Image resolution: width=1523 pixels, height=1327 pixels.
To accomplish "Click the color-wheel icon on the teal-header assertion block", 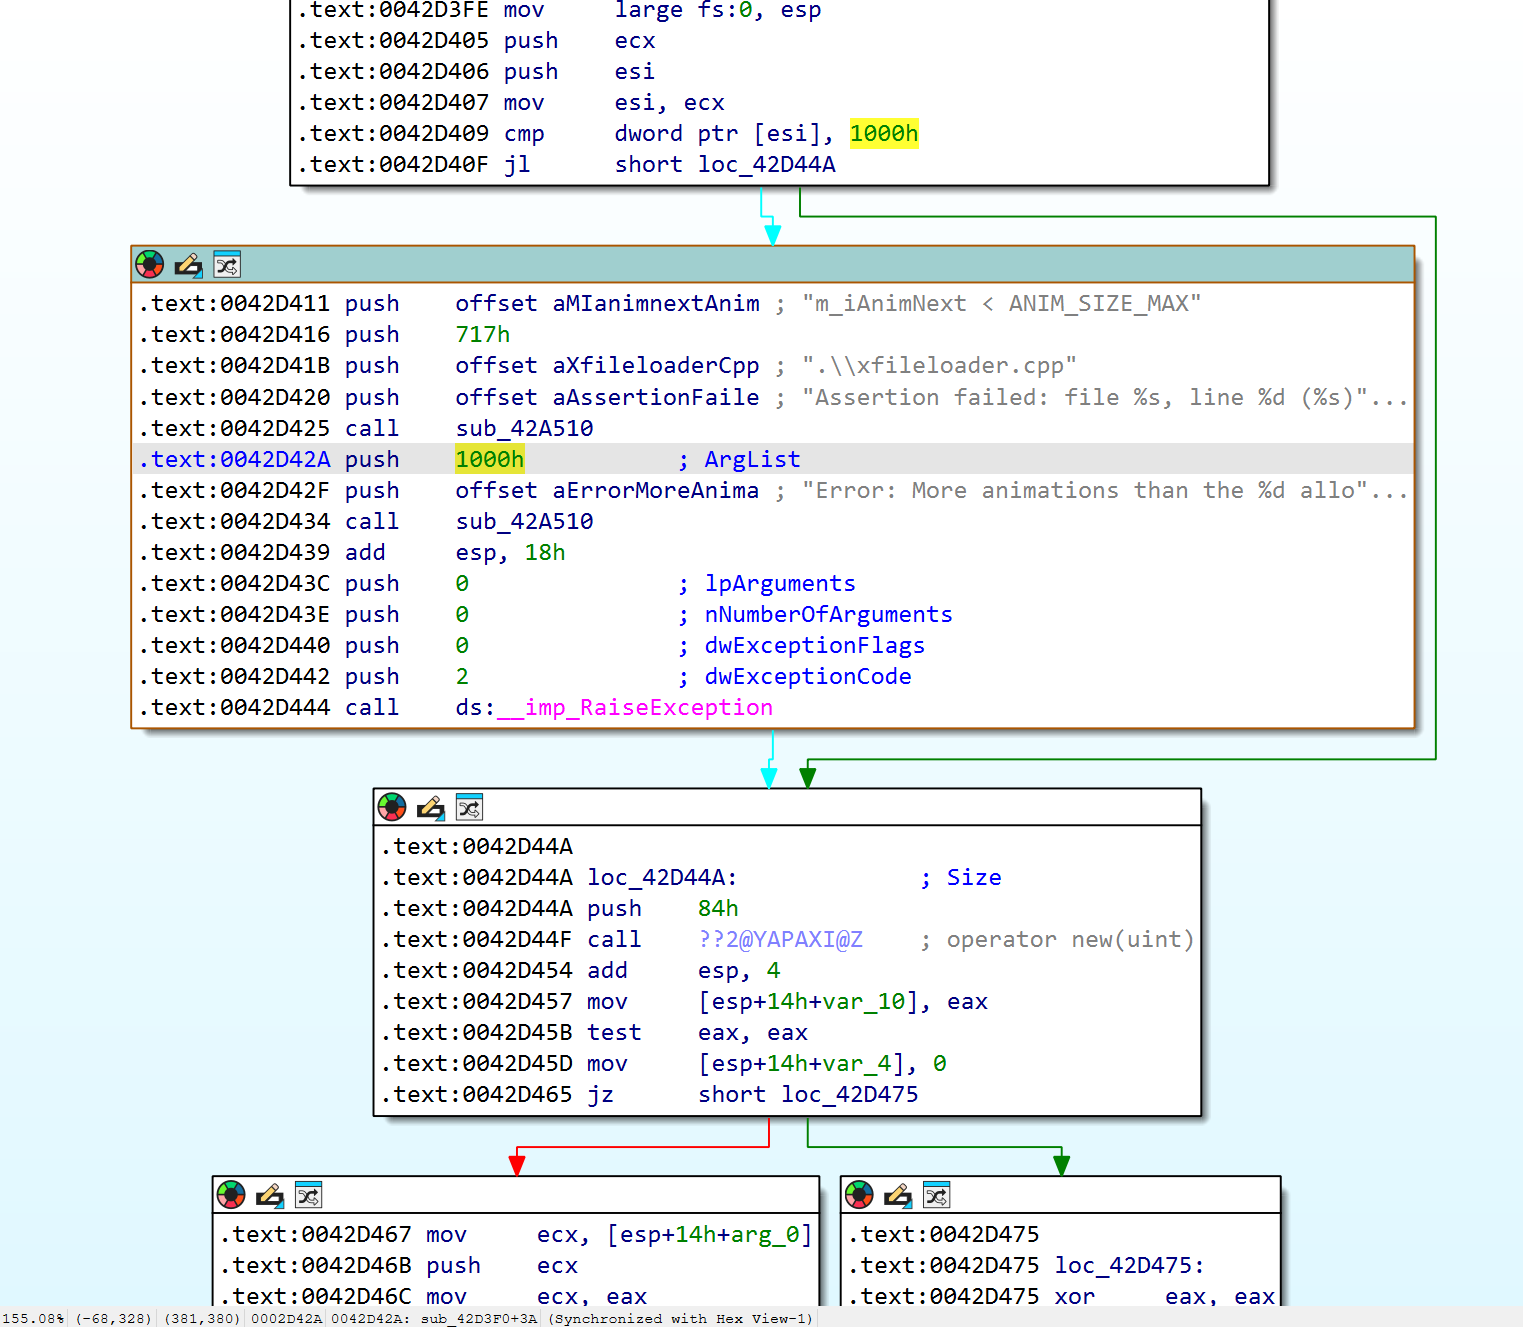I will coord(150,265).
